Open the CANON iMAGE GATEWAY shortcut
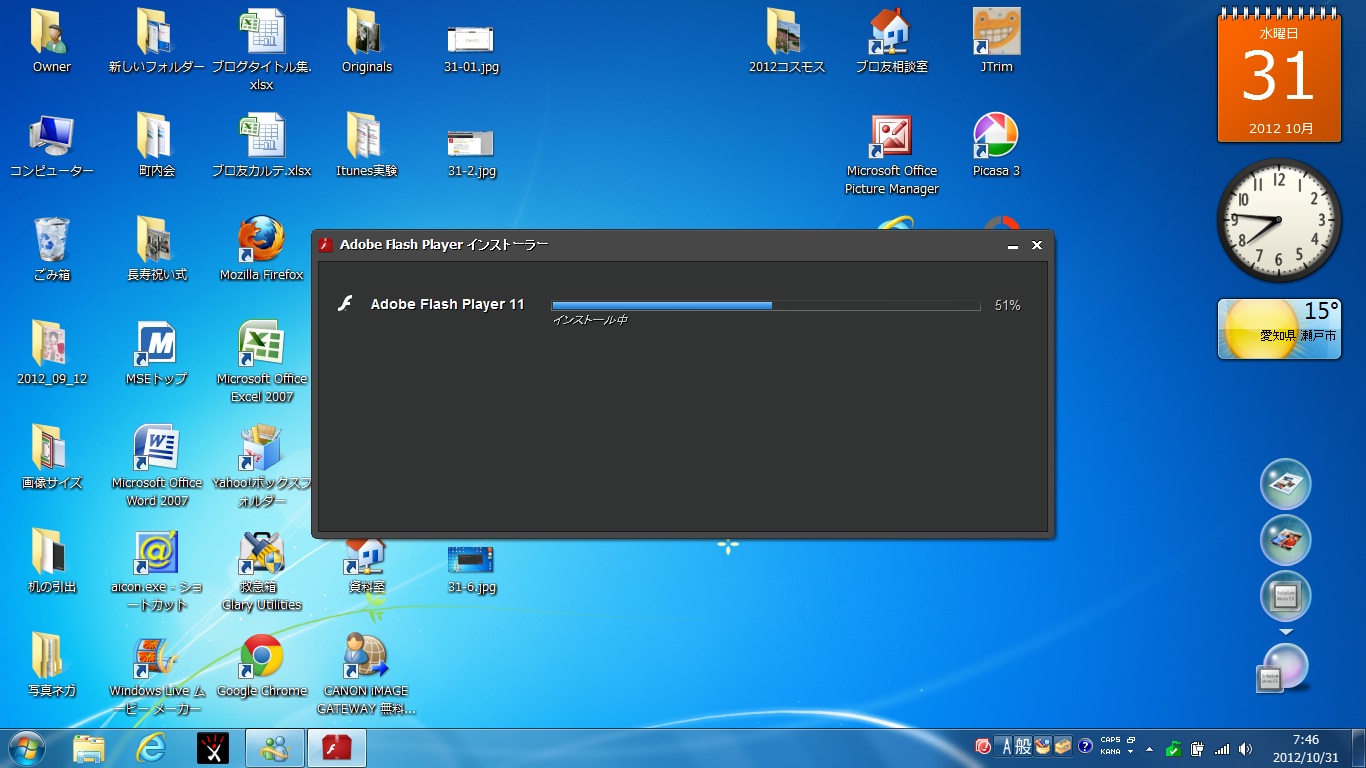 tap(367, 674)
